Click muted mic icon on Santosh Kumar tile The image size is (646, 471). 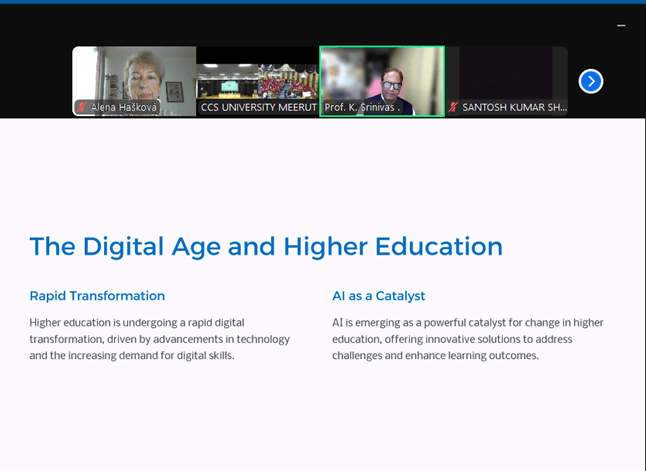point(454,107)
